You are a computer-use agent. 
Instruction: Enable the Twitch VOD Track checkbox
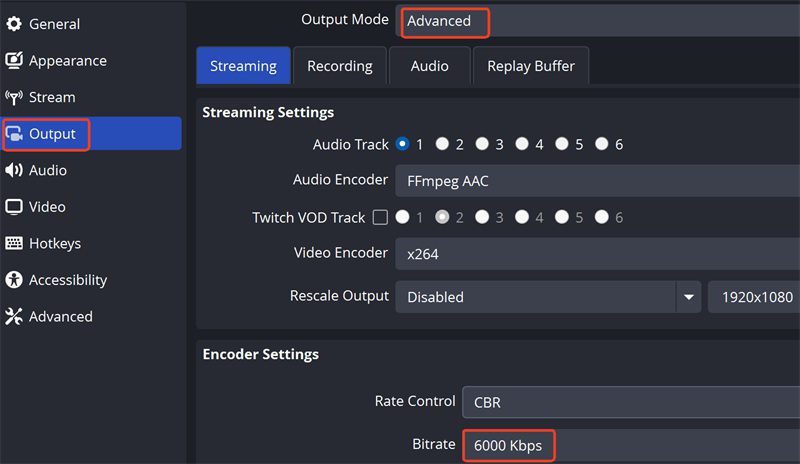380,217
